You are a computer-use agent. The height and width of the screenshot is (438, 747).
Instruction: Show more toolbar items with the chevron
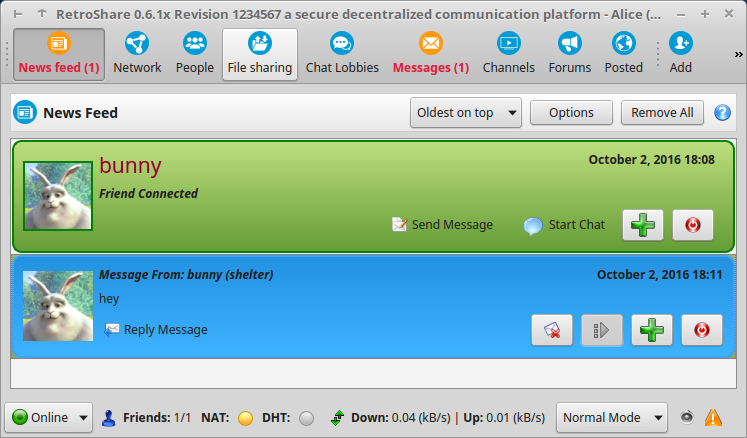click(738, 54)
